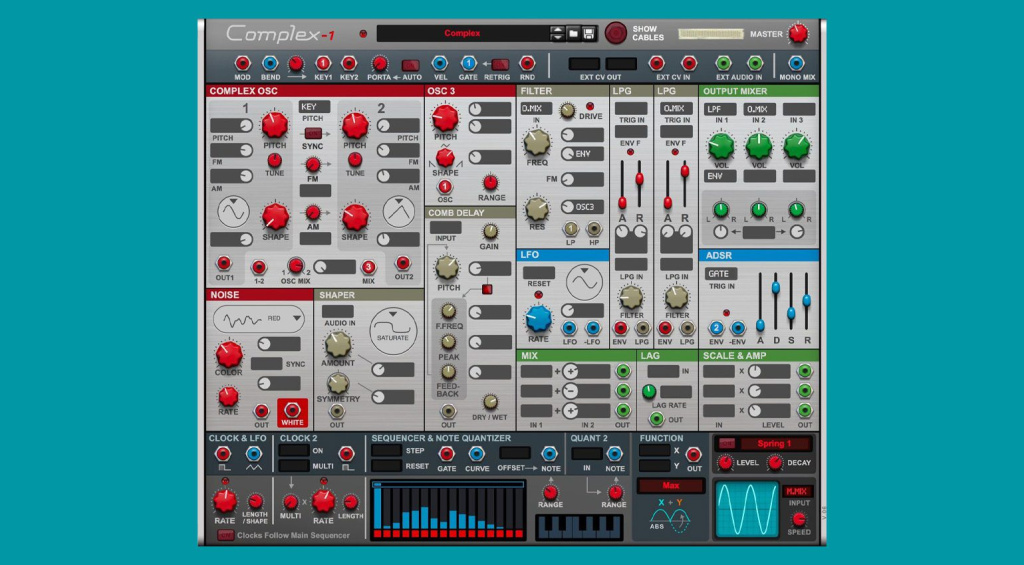Click the GATE output jack in top row
The width and height of the screenshot is (1024, 565).
[x=468, y=63]
